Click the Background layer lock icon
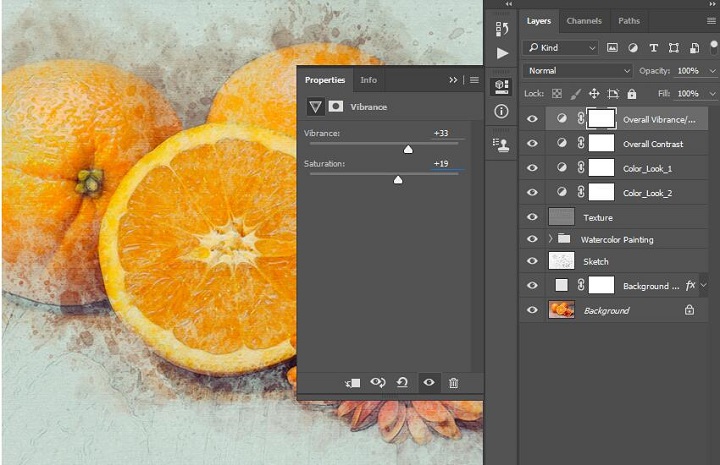 [689, 310]
